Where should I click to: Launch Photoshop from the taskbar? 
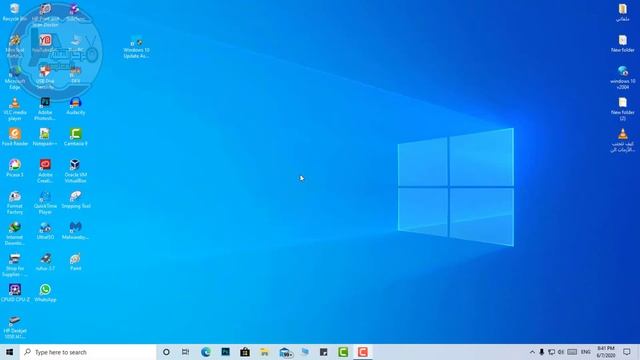(x=225, y=352)
